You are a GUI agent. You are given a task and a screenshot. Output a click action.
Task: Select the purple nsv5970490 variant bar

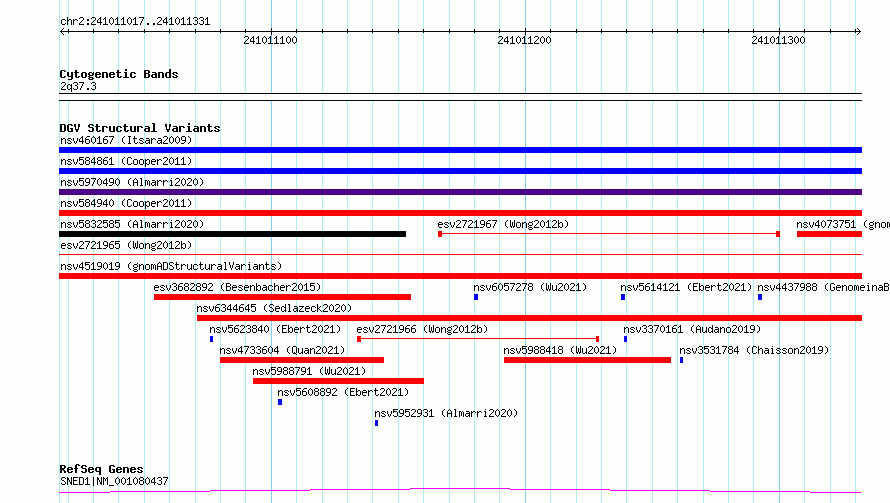coord(460,192)
